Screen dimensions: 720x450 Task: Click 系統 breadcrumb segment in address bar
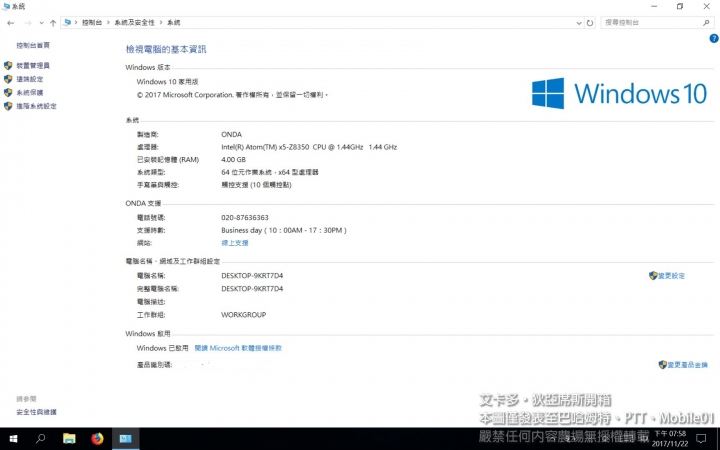point(174,22)
